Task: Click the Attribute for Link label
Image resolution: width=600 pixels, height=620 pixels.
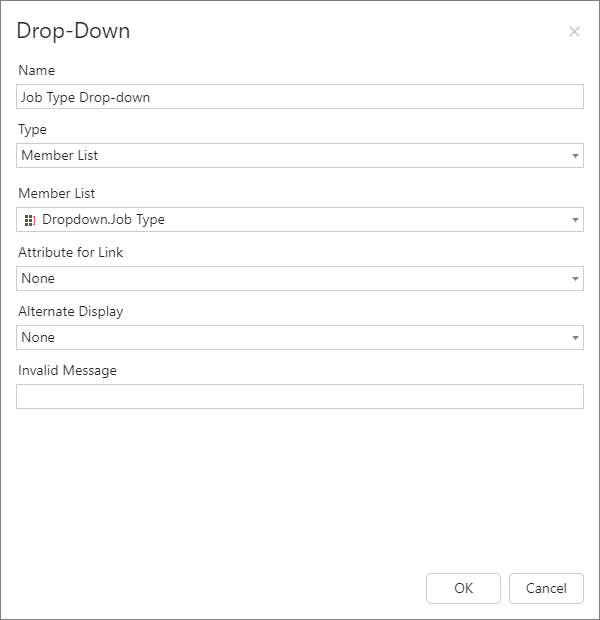Action: (71, 253)
